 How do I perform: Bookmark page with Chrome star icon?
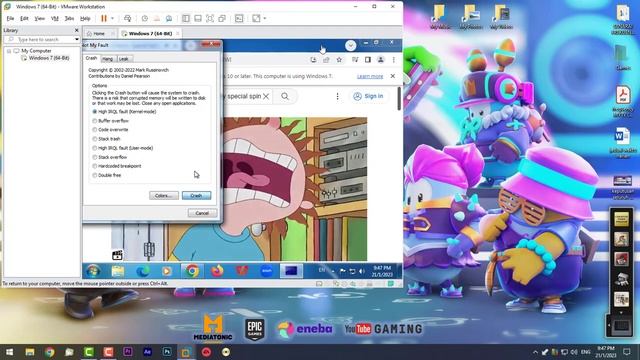click(x=339, y=60)
